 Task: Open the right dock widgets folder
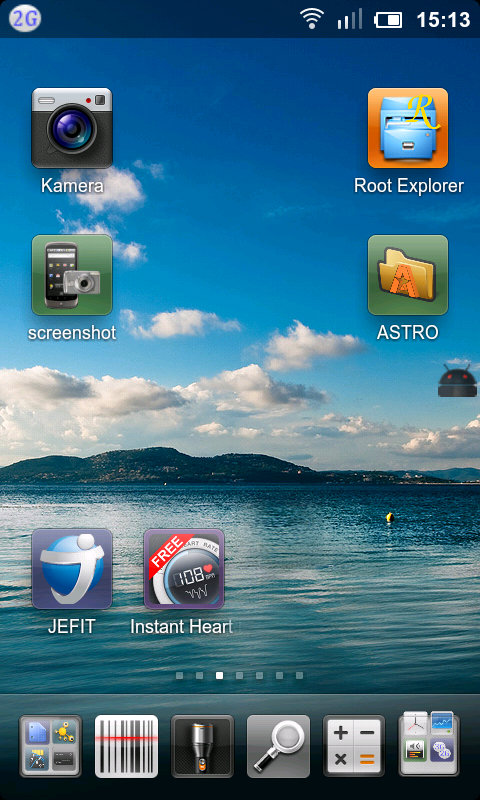click(x=429, y=744)
